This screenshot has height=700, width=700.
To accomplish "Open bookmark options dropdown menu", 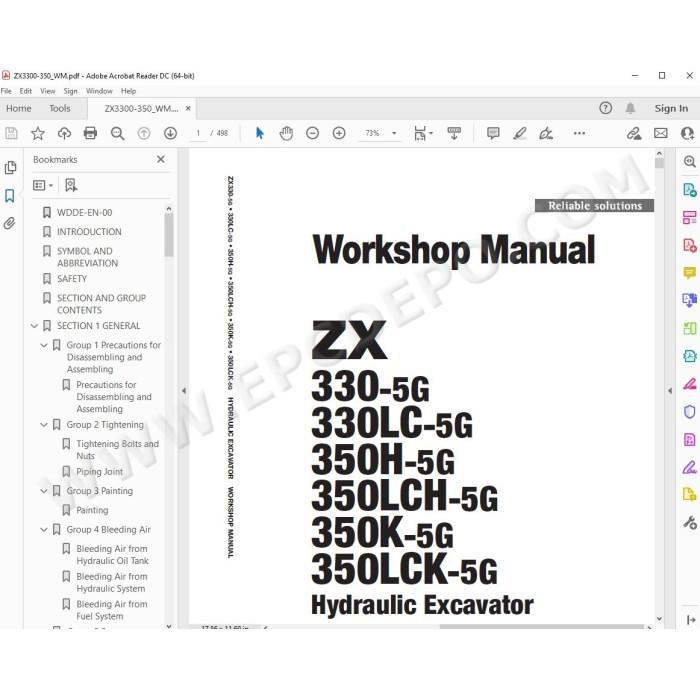I will pyautogui.click(x=43, y=185).
